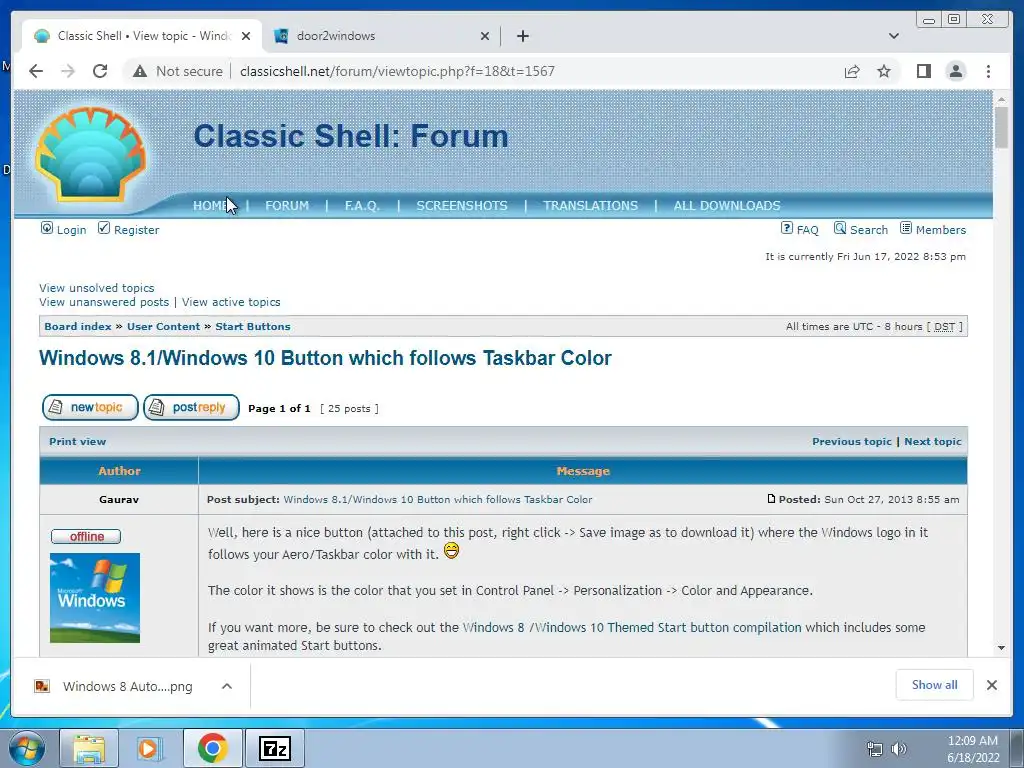Open the tab search chevron
1024x768 pixels.
pos(893,36)
